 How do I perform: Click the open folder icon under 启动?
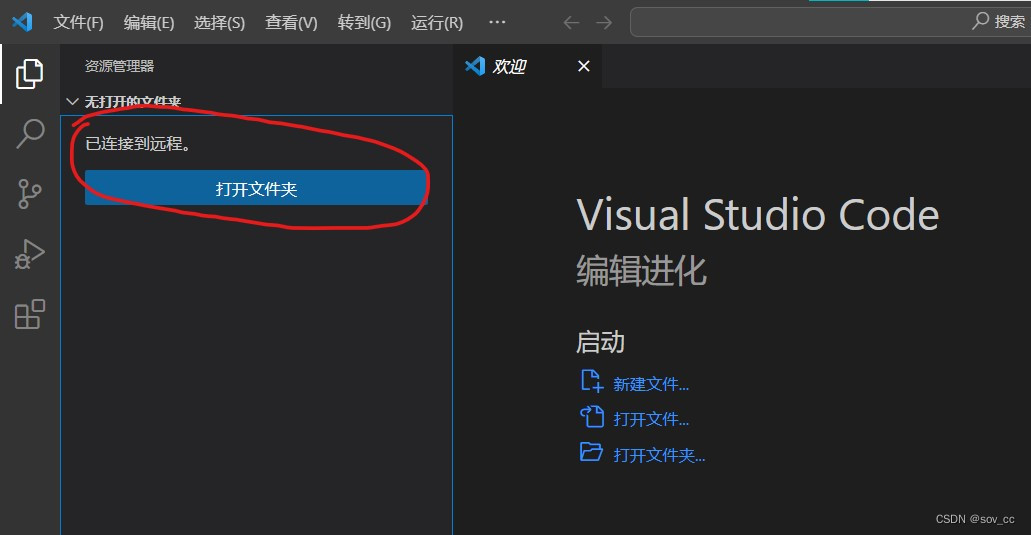tap(591, 452)
